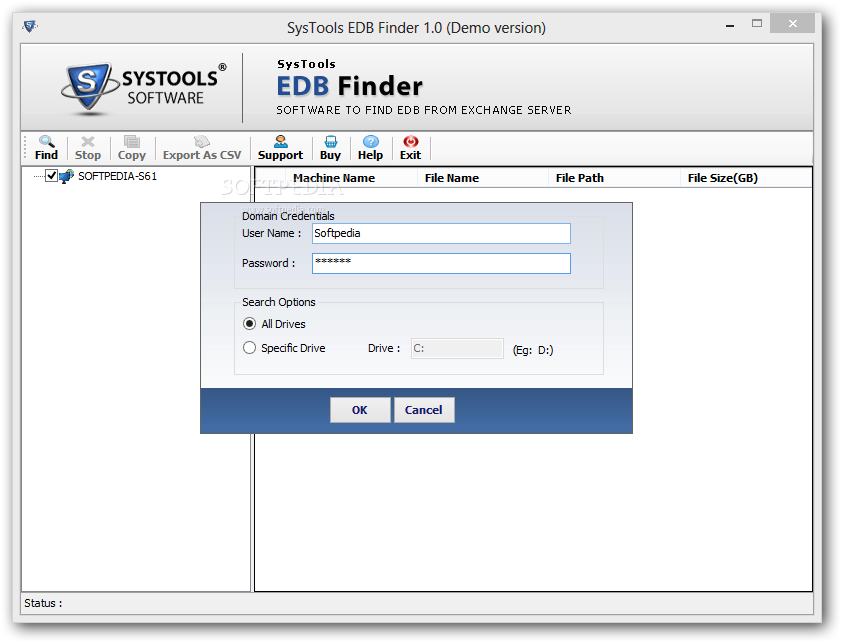The height and width of the screenshot is (643, 842).
Task: Select the All Drives radio button
Action: click(x=249, y=324)
